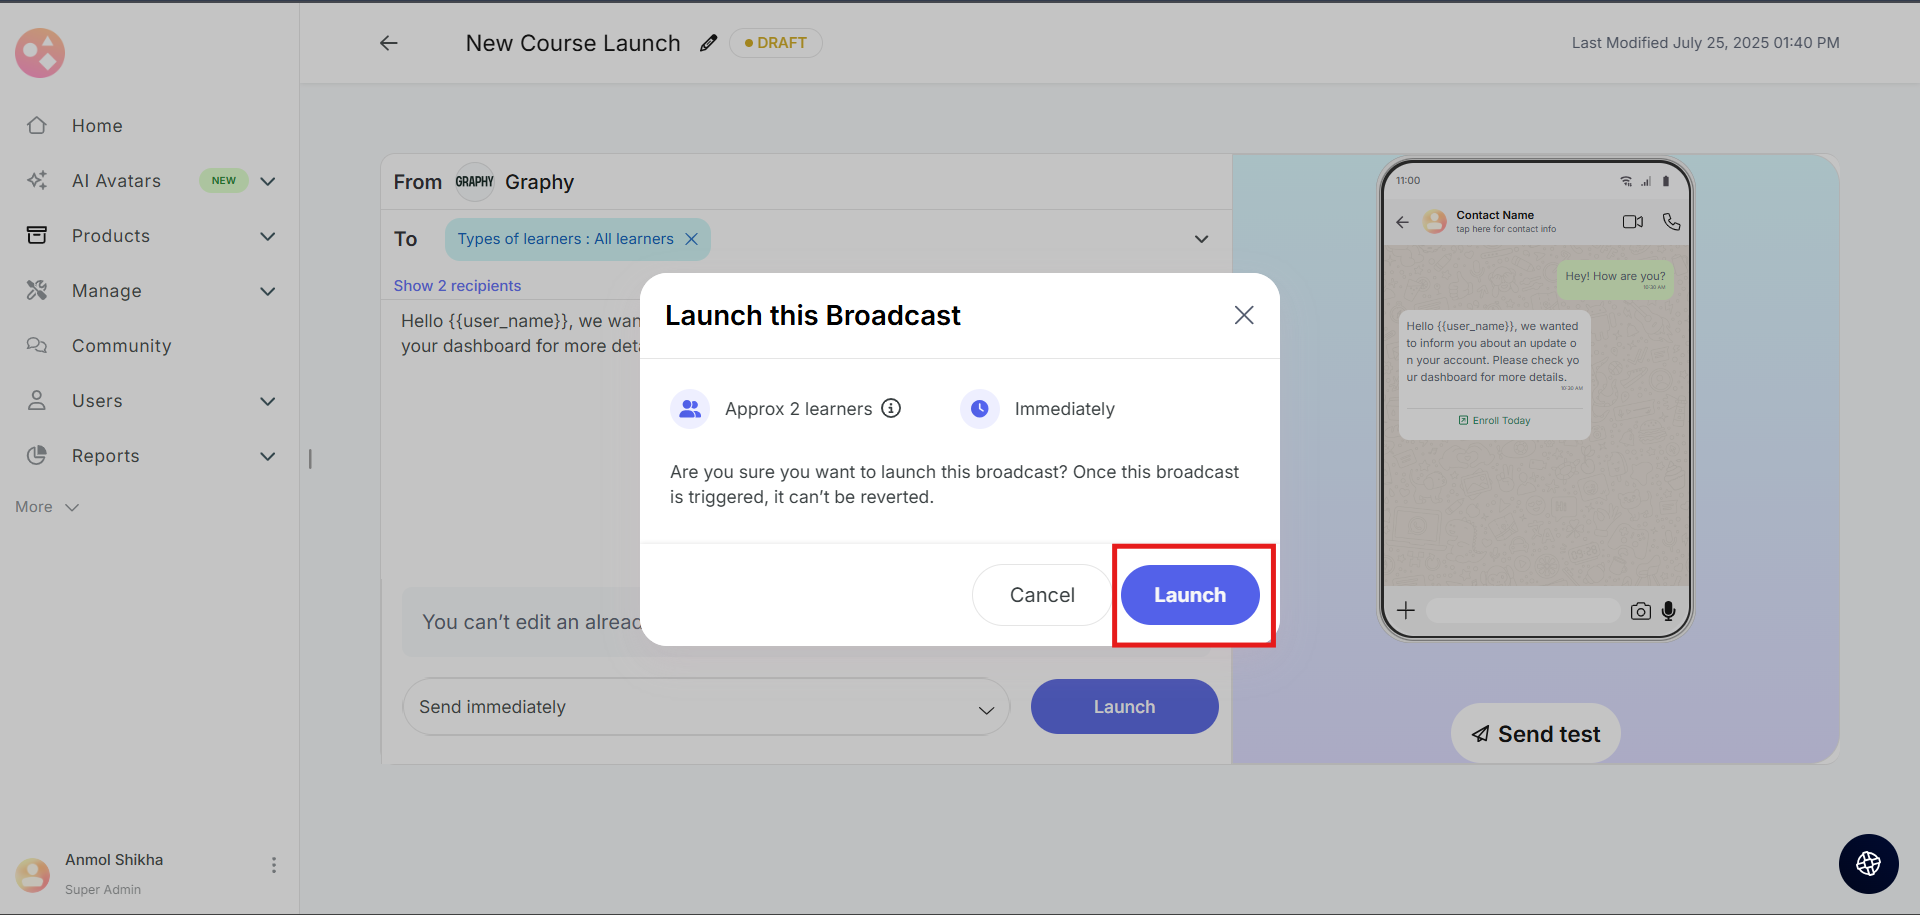1920x915 pixels.
Task: Confirm by clicking Launch in the dialog
Action: tap(1189, 595)
